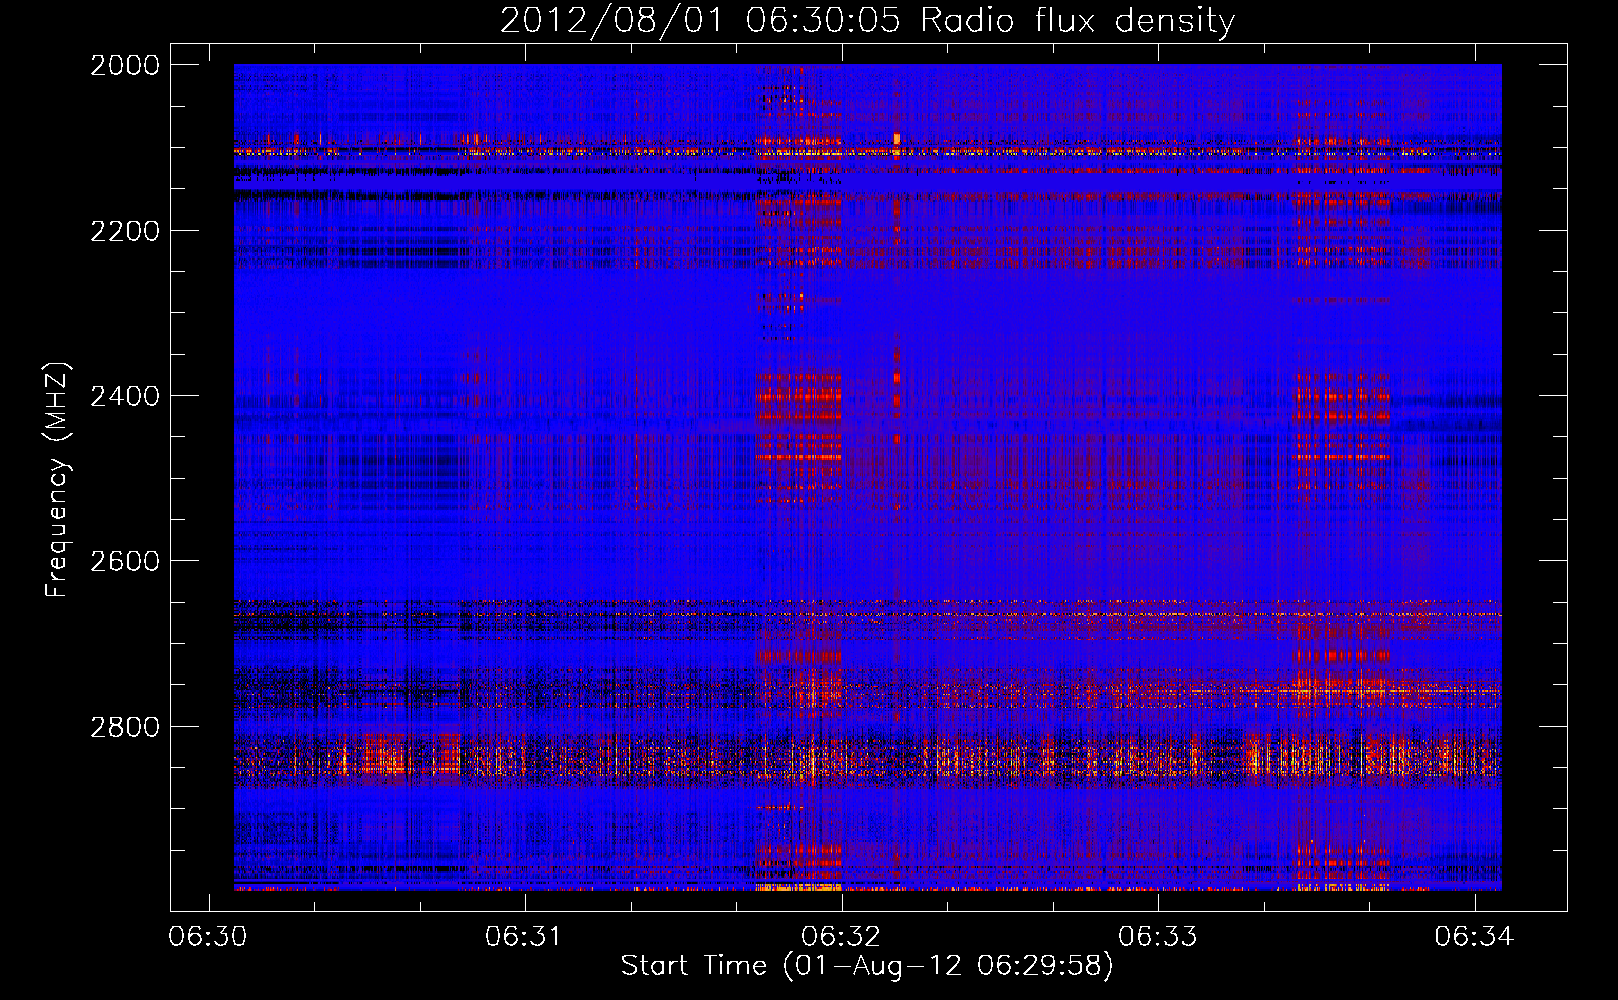Click the 2000 frequency tick label
1618x1000 pixels.
125,65
